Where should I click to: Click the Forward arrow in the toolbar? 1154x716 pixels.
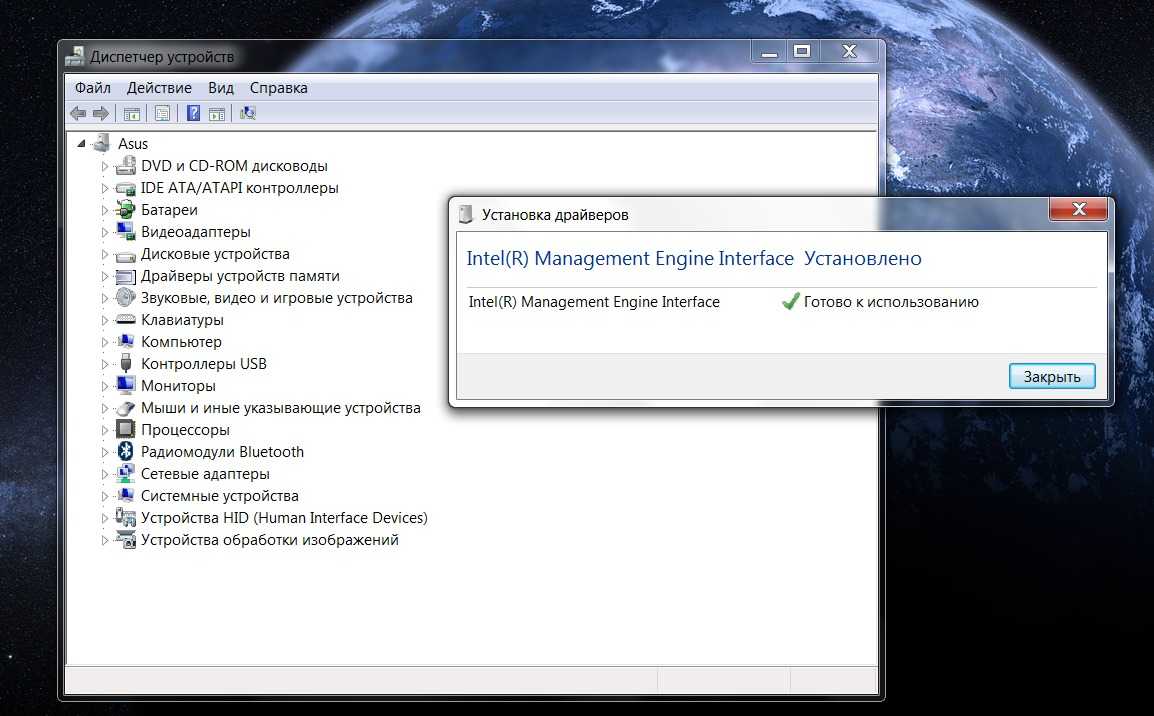(x=101, y=113)
